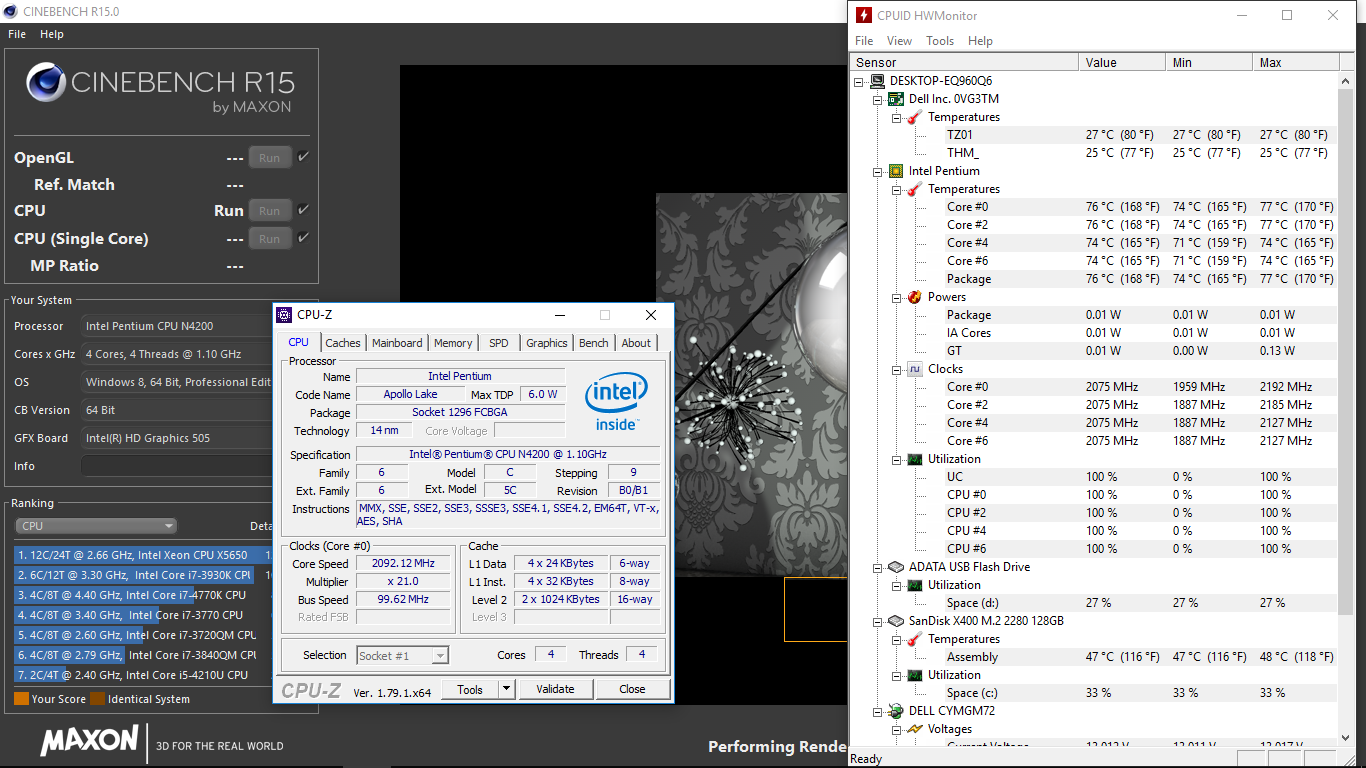Toggle the CPU (Single Core) test checkmark
The width and height of the screenshot is (1366, 768).
click(x=303, y=238)
